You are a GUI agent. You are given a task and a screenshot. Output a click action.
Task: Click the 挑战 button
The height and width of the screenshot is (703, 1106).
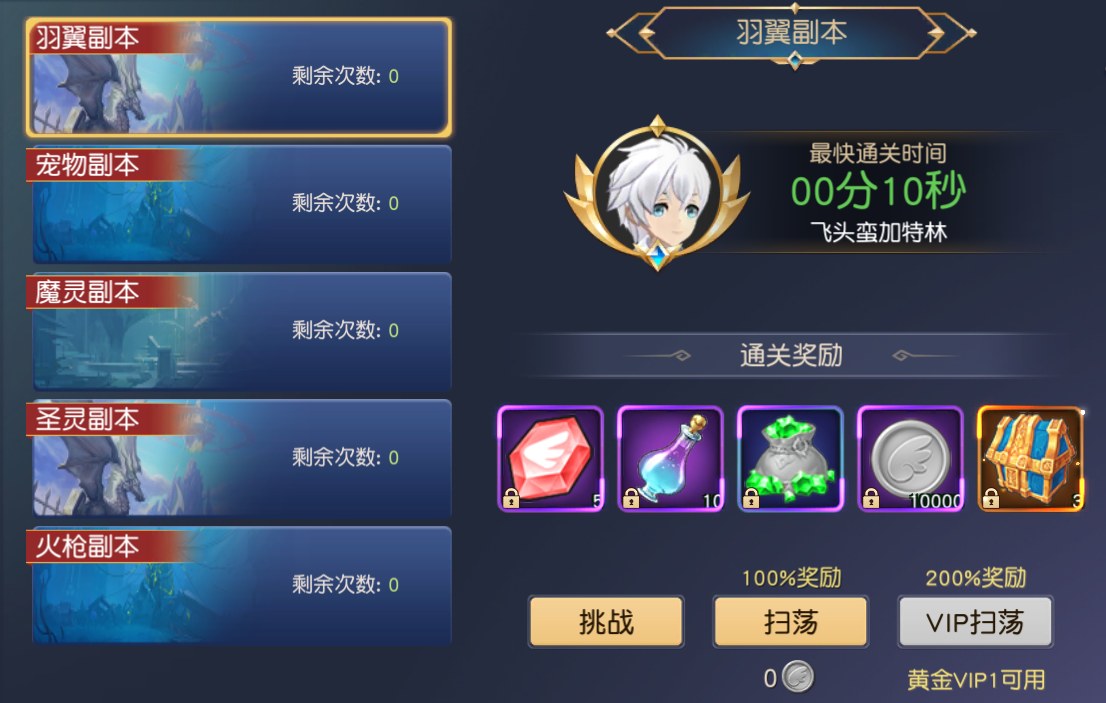pyautogui.click(x=607, y=622)
